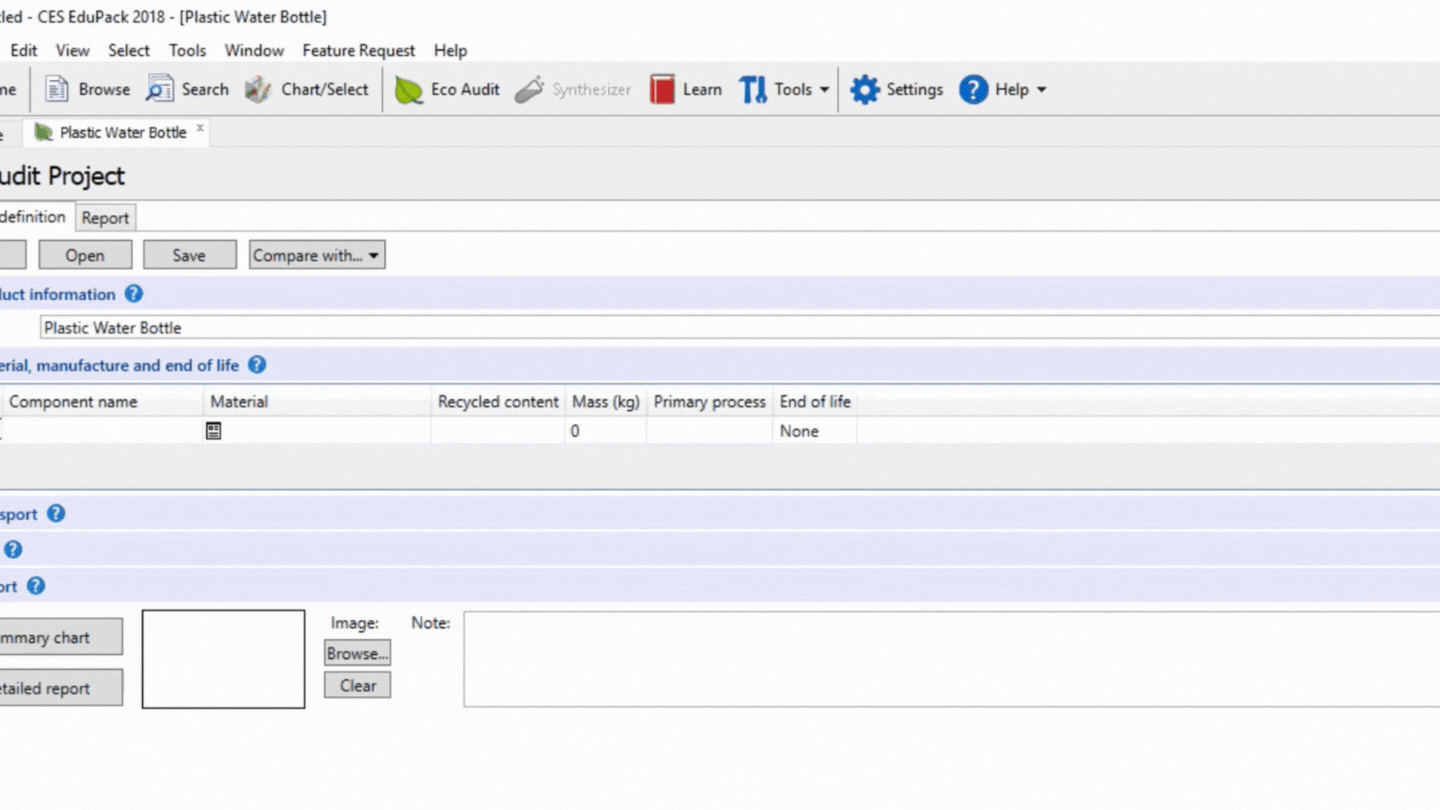Screen dimensions: 1440x810
Task: Open the Window menu
Action: tap(254, 50)
